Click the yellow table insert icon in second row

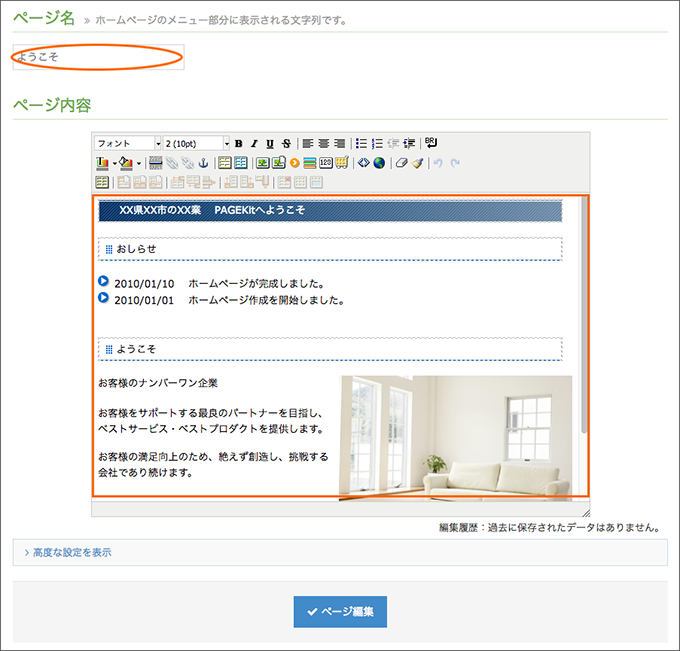(225, 163)
